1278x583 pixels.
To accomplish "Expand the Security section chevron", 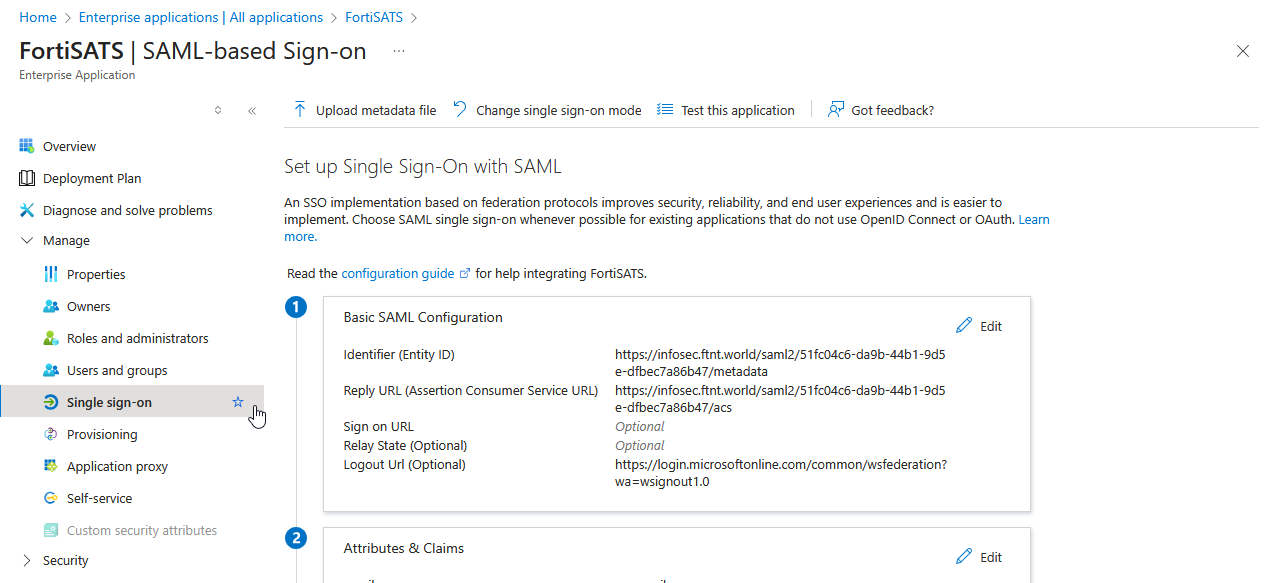I will click(x=27, y=561).
